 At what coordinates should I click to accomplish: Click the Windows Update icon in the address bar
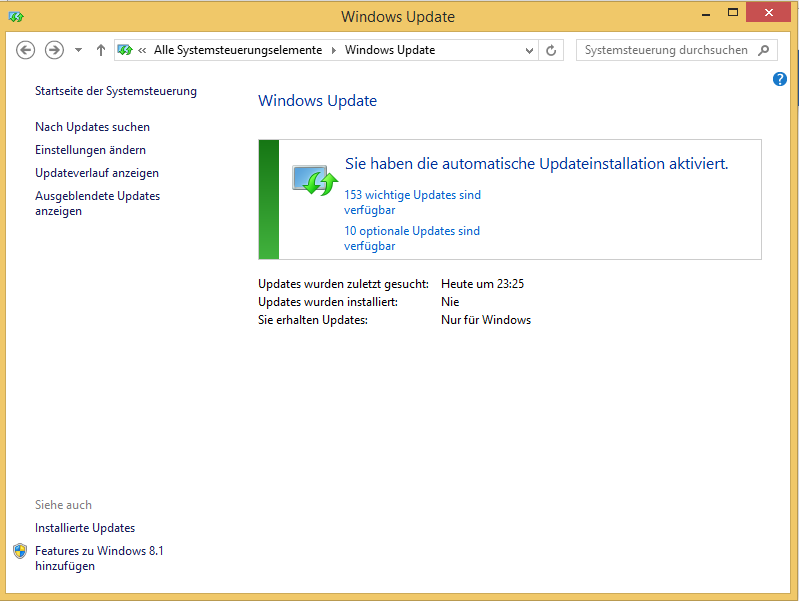click(x=125, y=50)
